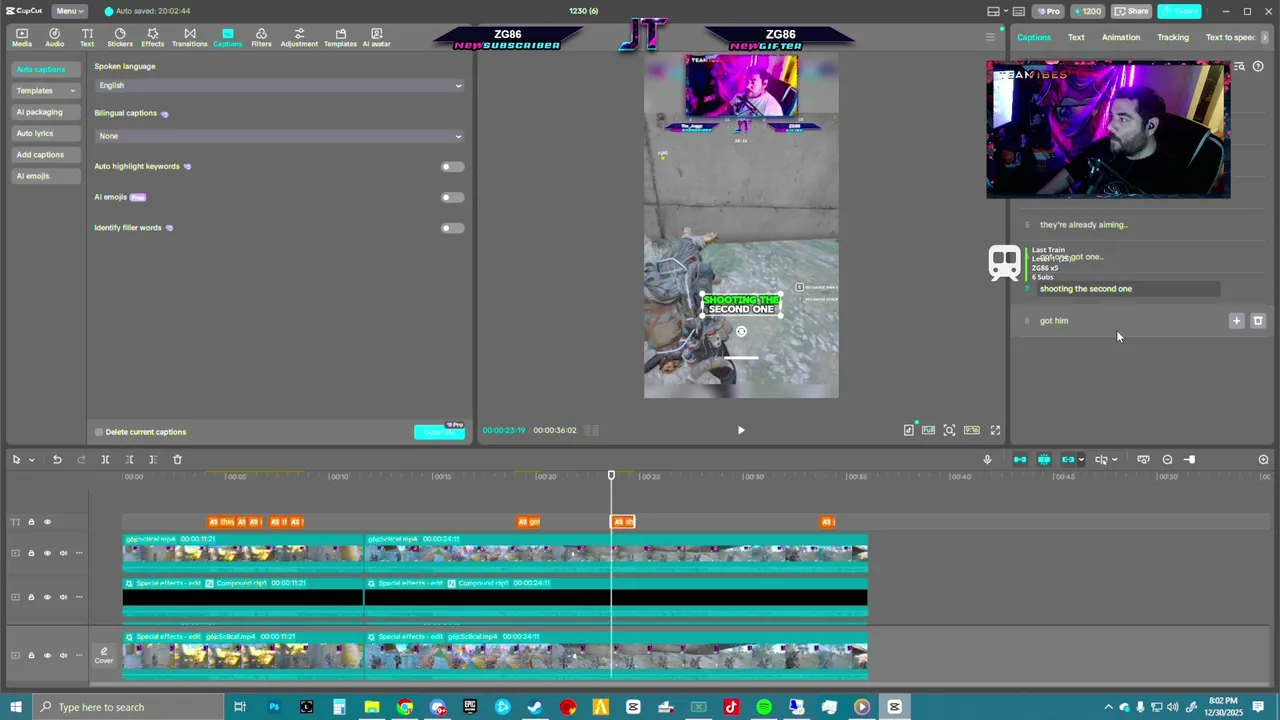The image size is (1280, 720).
Task: Select the orange caption clip at playhead
Action: pos(623,522)
